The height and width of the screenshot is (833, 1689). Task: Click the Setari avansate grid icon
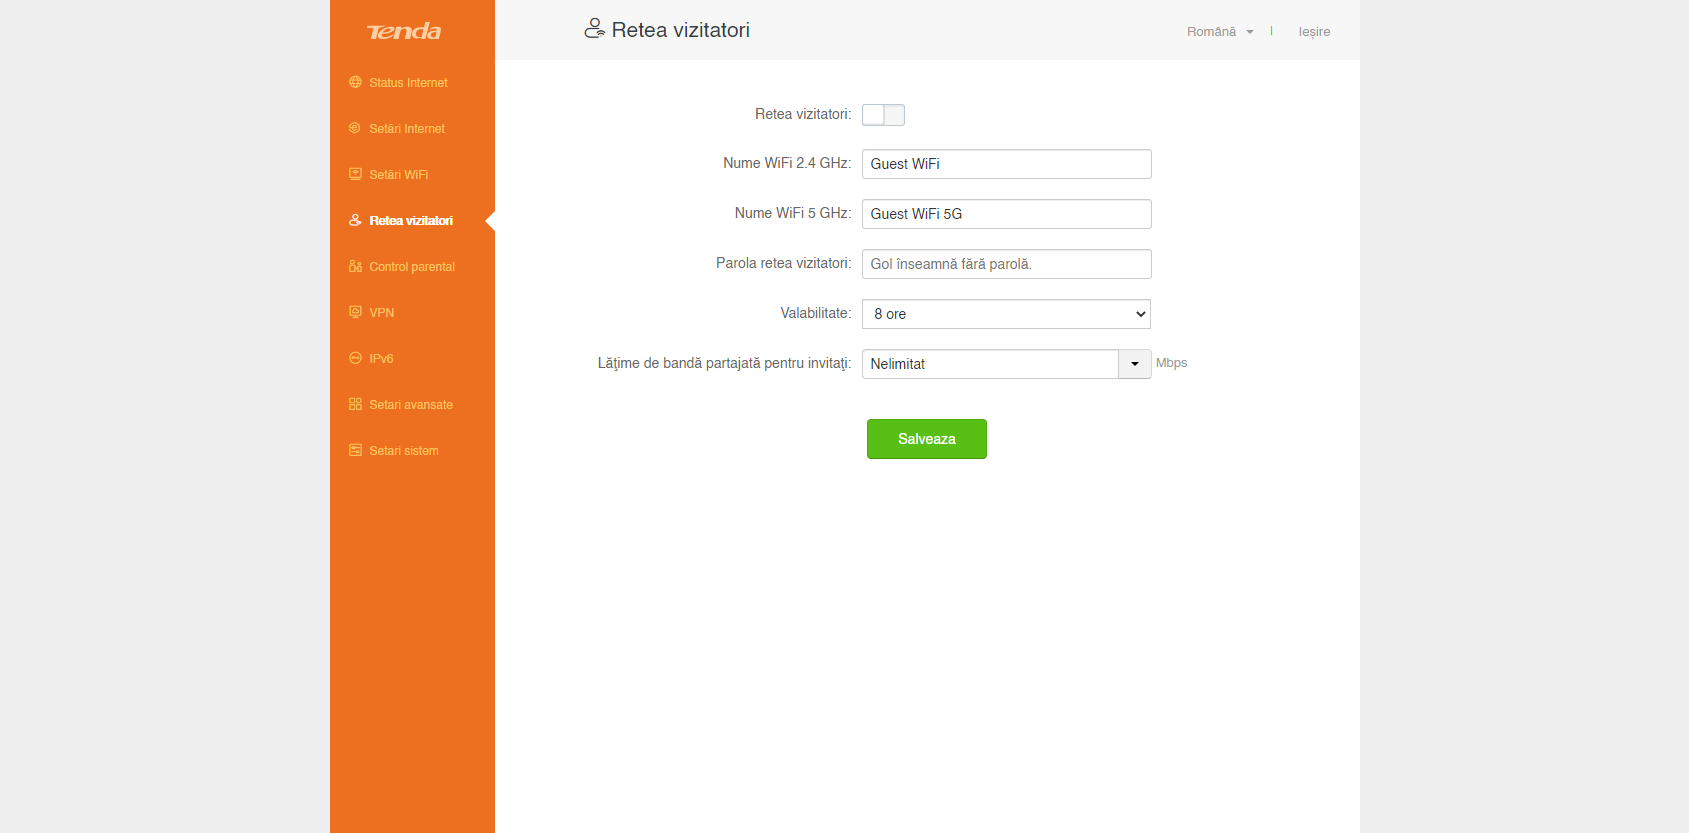pyautogui.click(x=355, y=404)
